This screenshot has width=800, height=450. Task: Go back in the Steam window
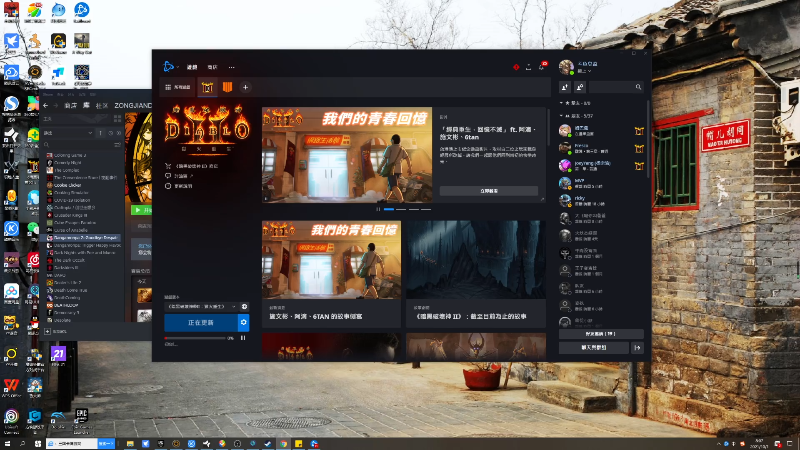45,106
